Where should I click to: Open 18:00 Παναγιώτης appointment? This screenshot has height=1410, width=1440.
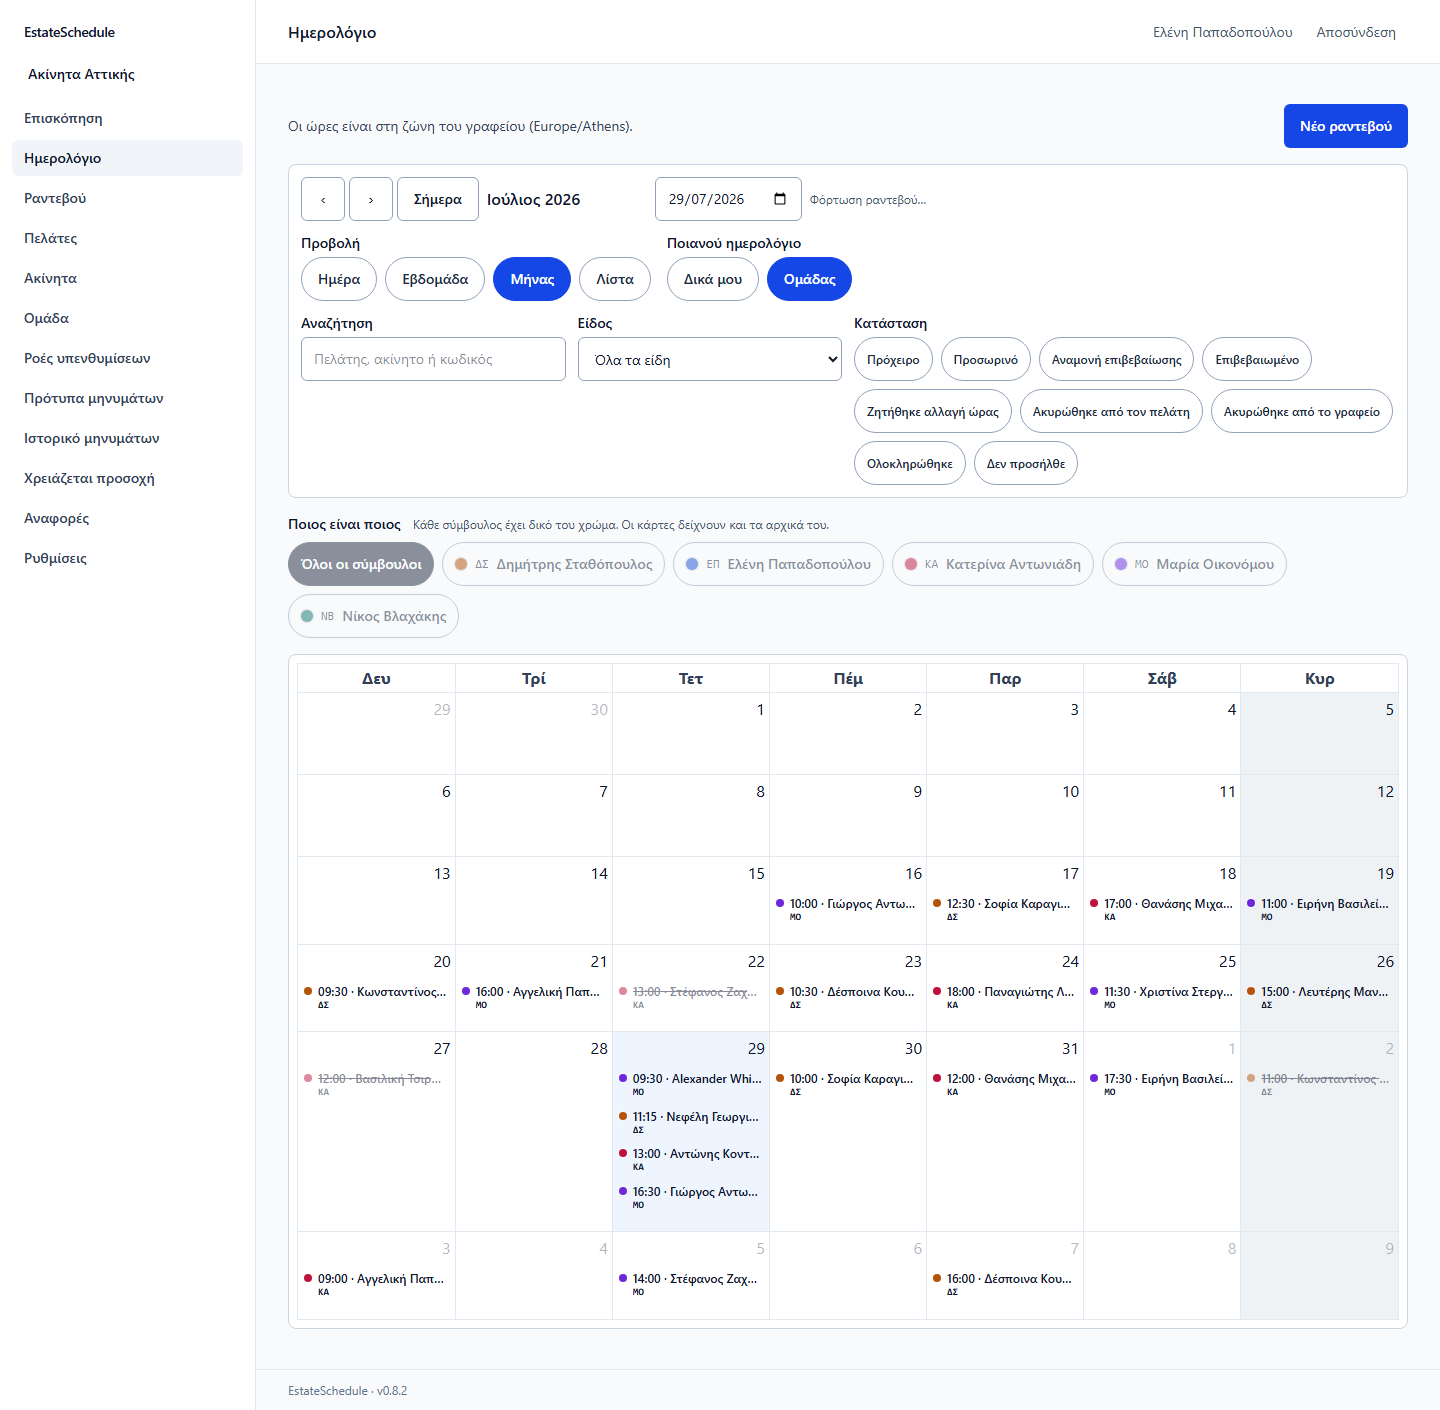point(1005,997)
